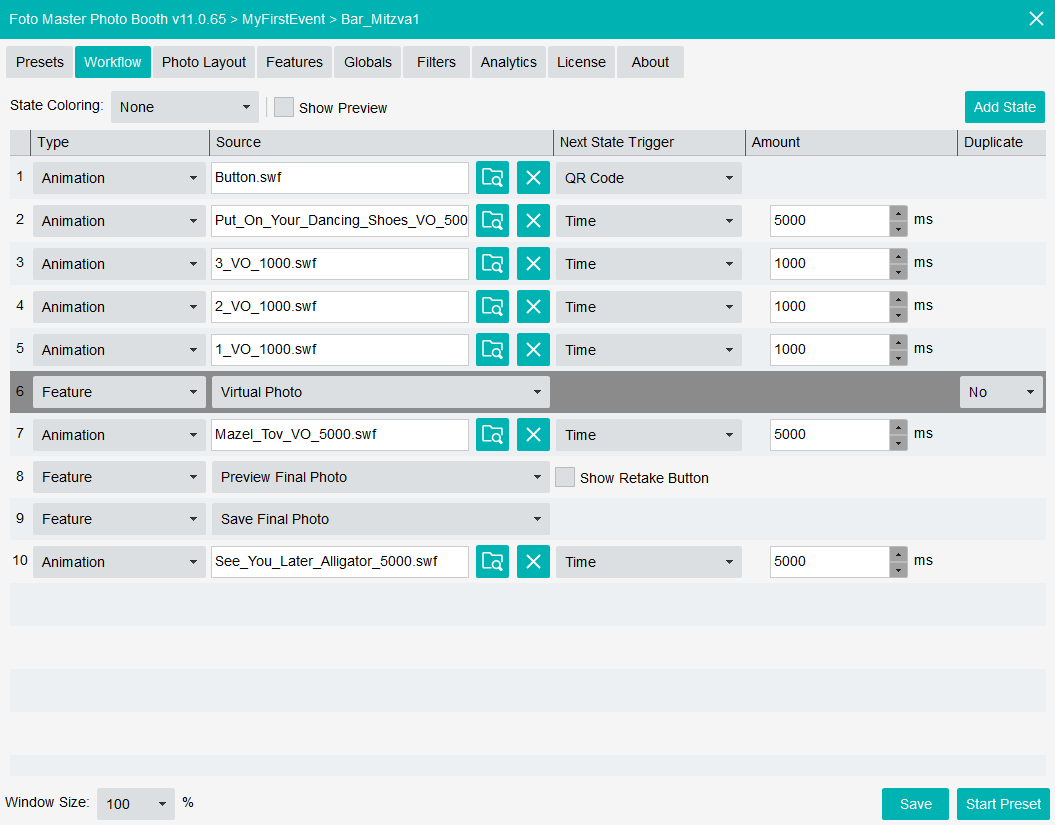The image size is (1055, 825).
Task: Open the License tab
Action: pos(581,62)
